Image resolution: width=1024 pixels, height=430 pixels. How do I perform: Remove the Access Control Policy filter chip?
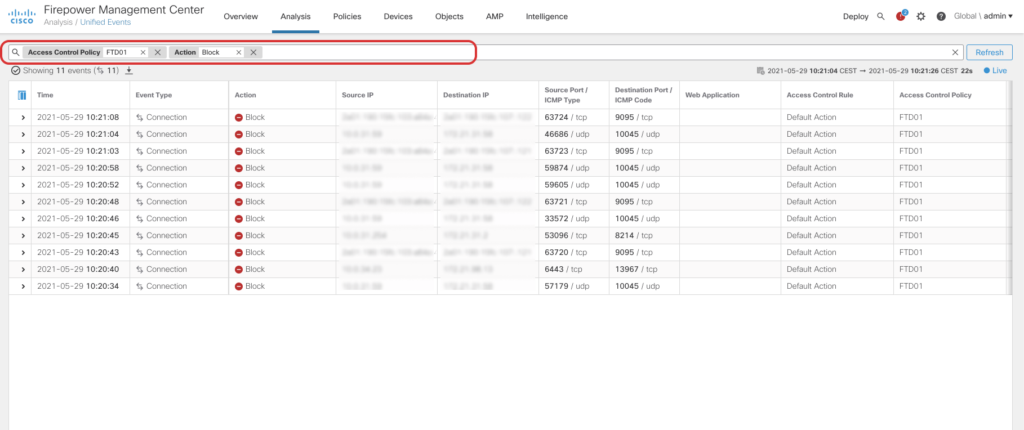pyautogui.click(x=157, y=52)
